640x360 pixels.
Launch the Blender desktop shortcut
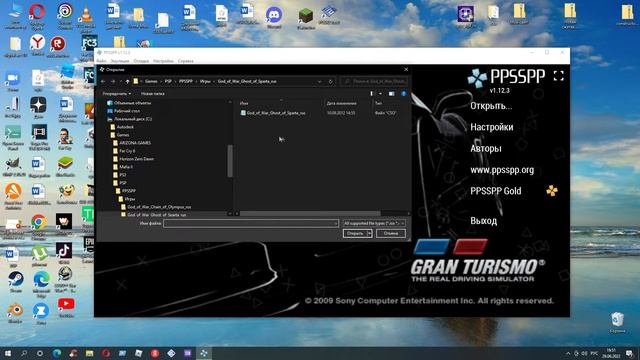coord(15,310)
